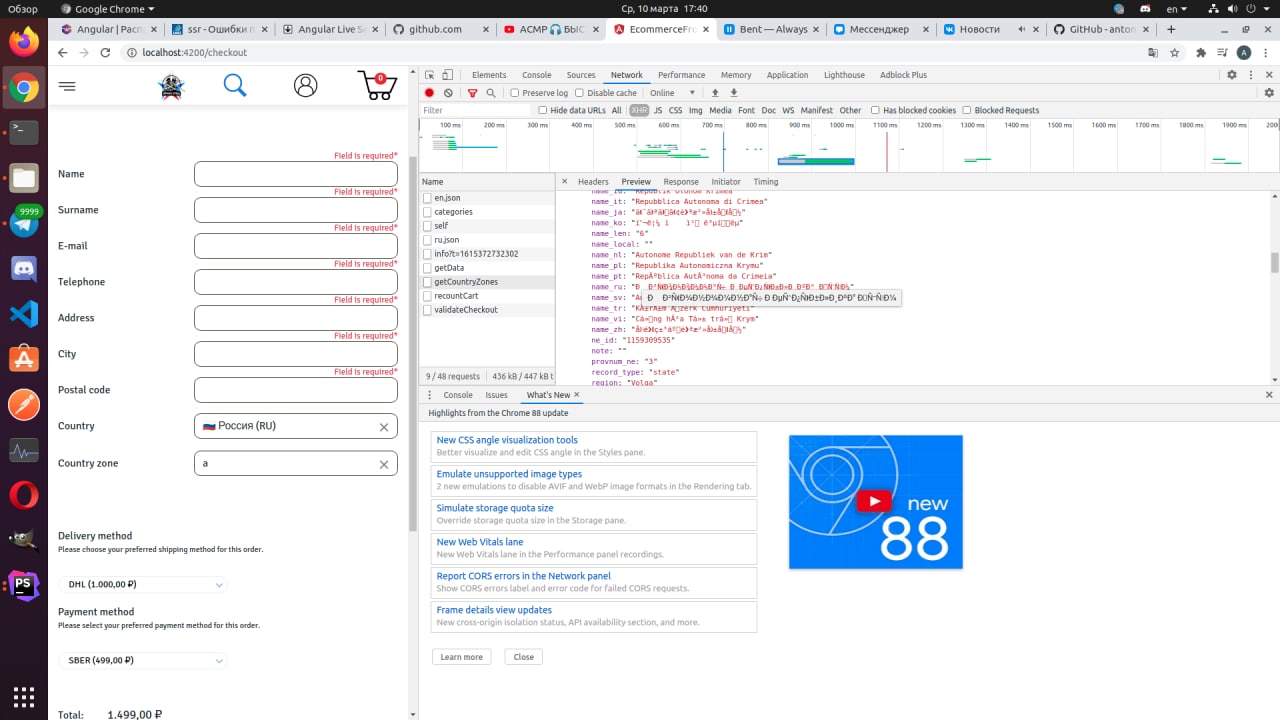Switch to the Elements panel tab

tap(489, 75)
